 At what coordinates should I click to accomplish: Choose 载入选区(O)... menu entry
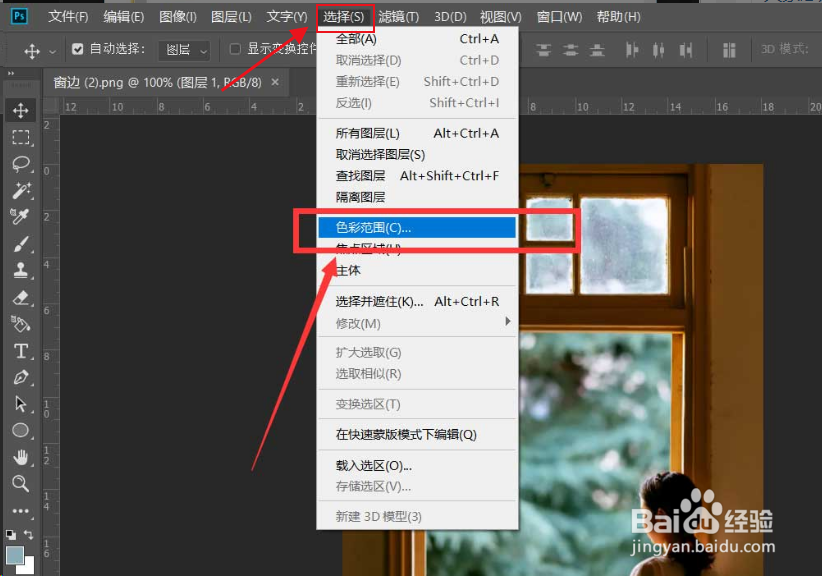pyautogui.click(x=417, y=465)
